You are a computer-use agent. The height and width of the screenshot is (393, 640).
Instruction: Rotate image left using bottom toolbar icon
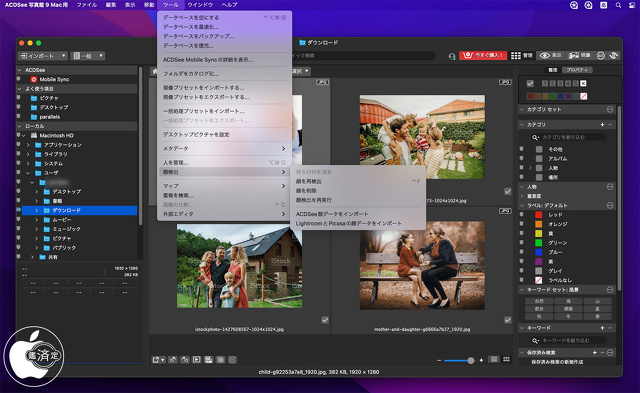point(173,360)
